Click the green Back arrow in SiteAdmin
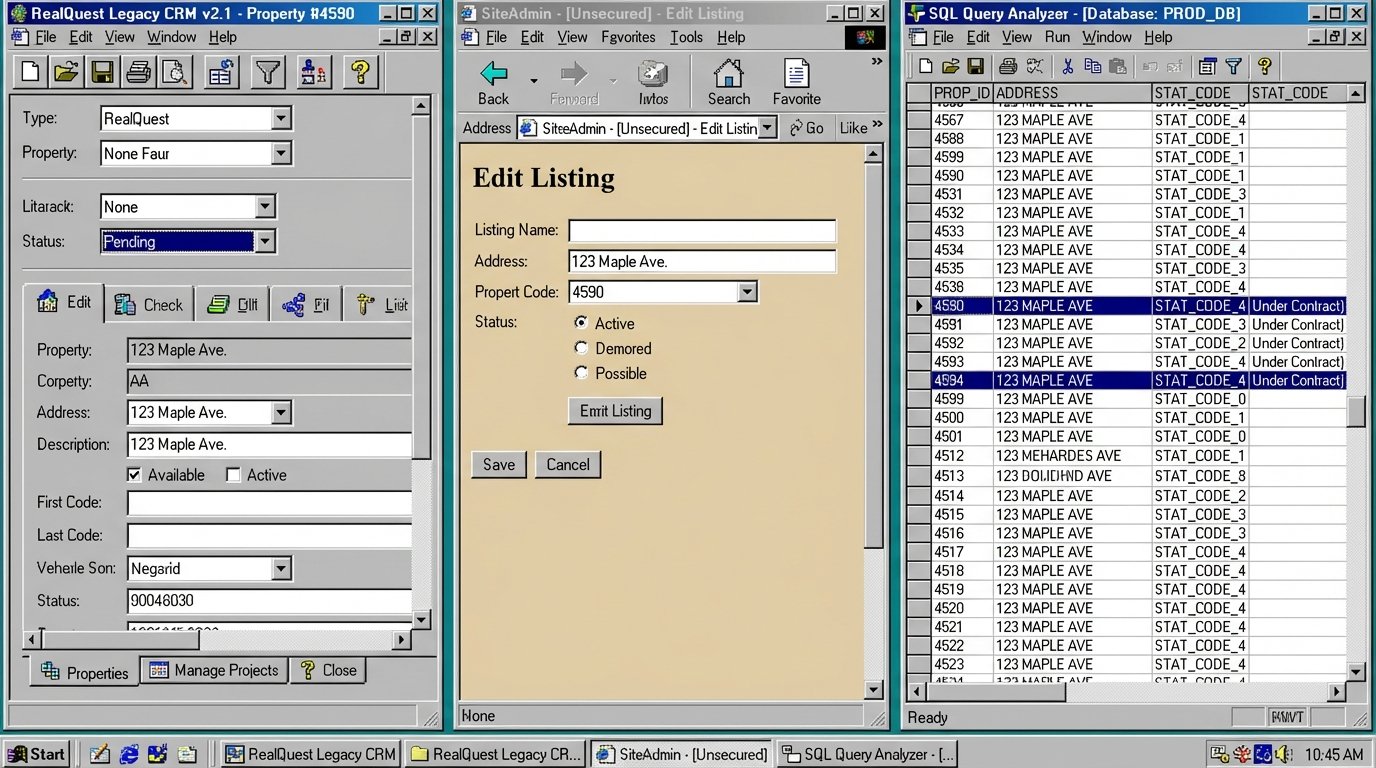Image resolution: width=1376 pixels, height=768 pixels. pyautogui.click(x=493, y=75)
